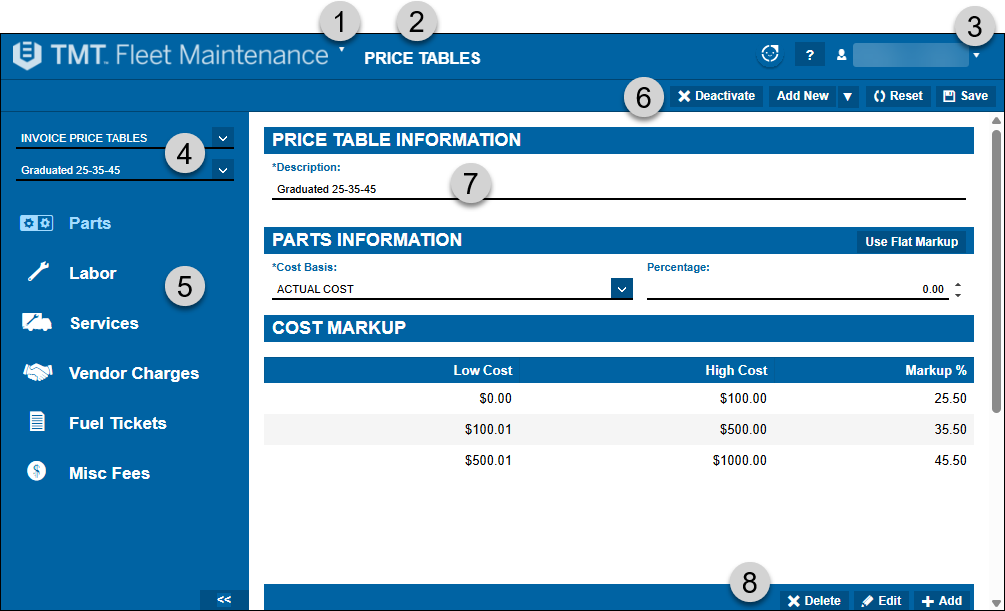Click the Services icon
This screenshot has height=611, width=1005.
(36, 323)
